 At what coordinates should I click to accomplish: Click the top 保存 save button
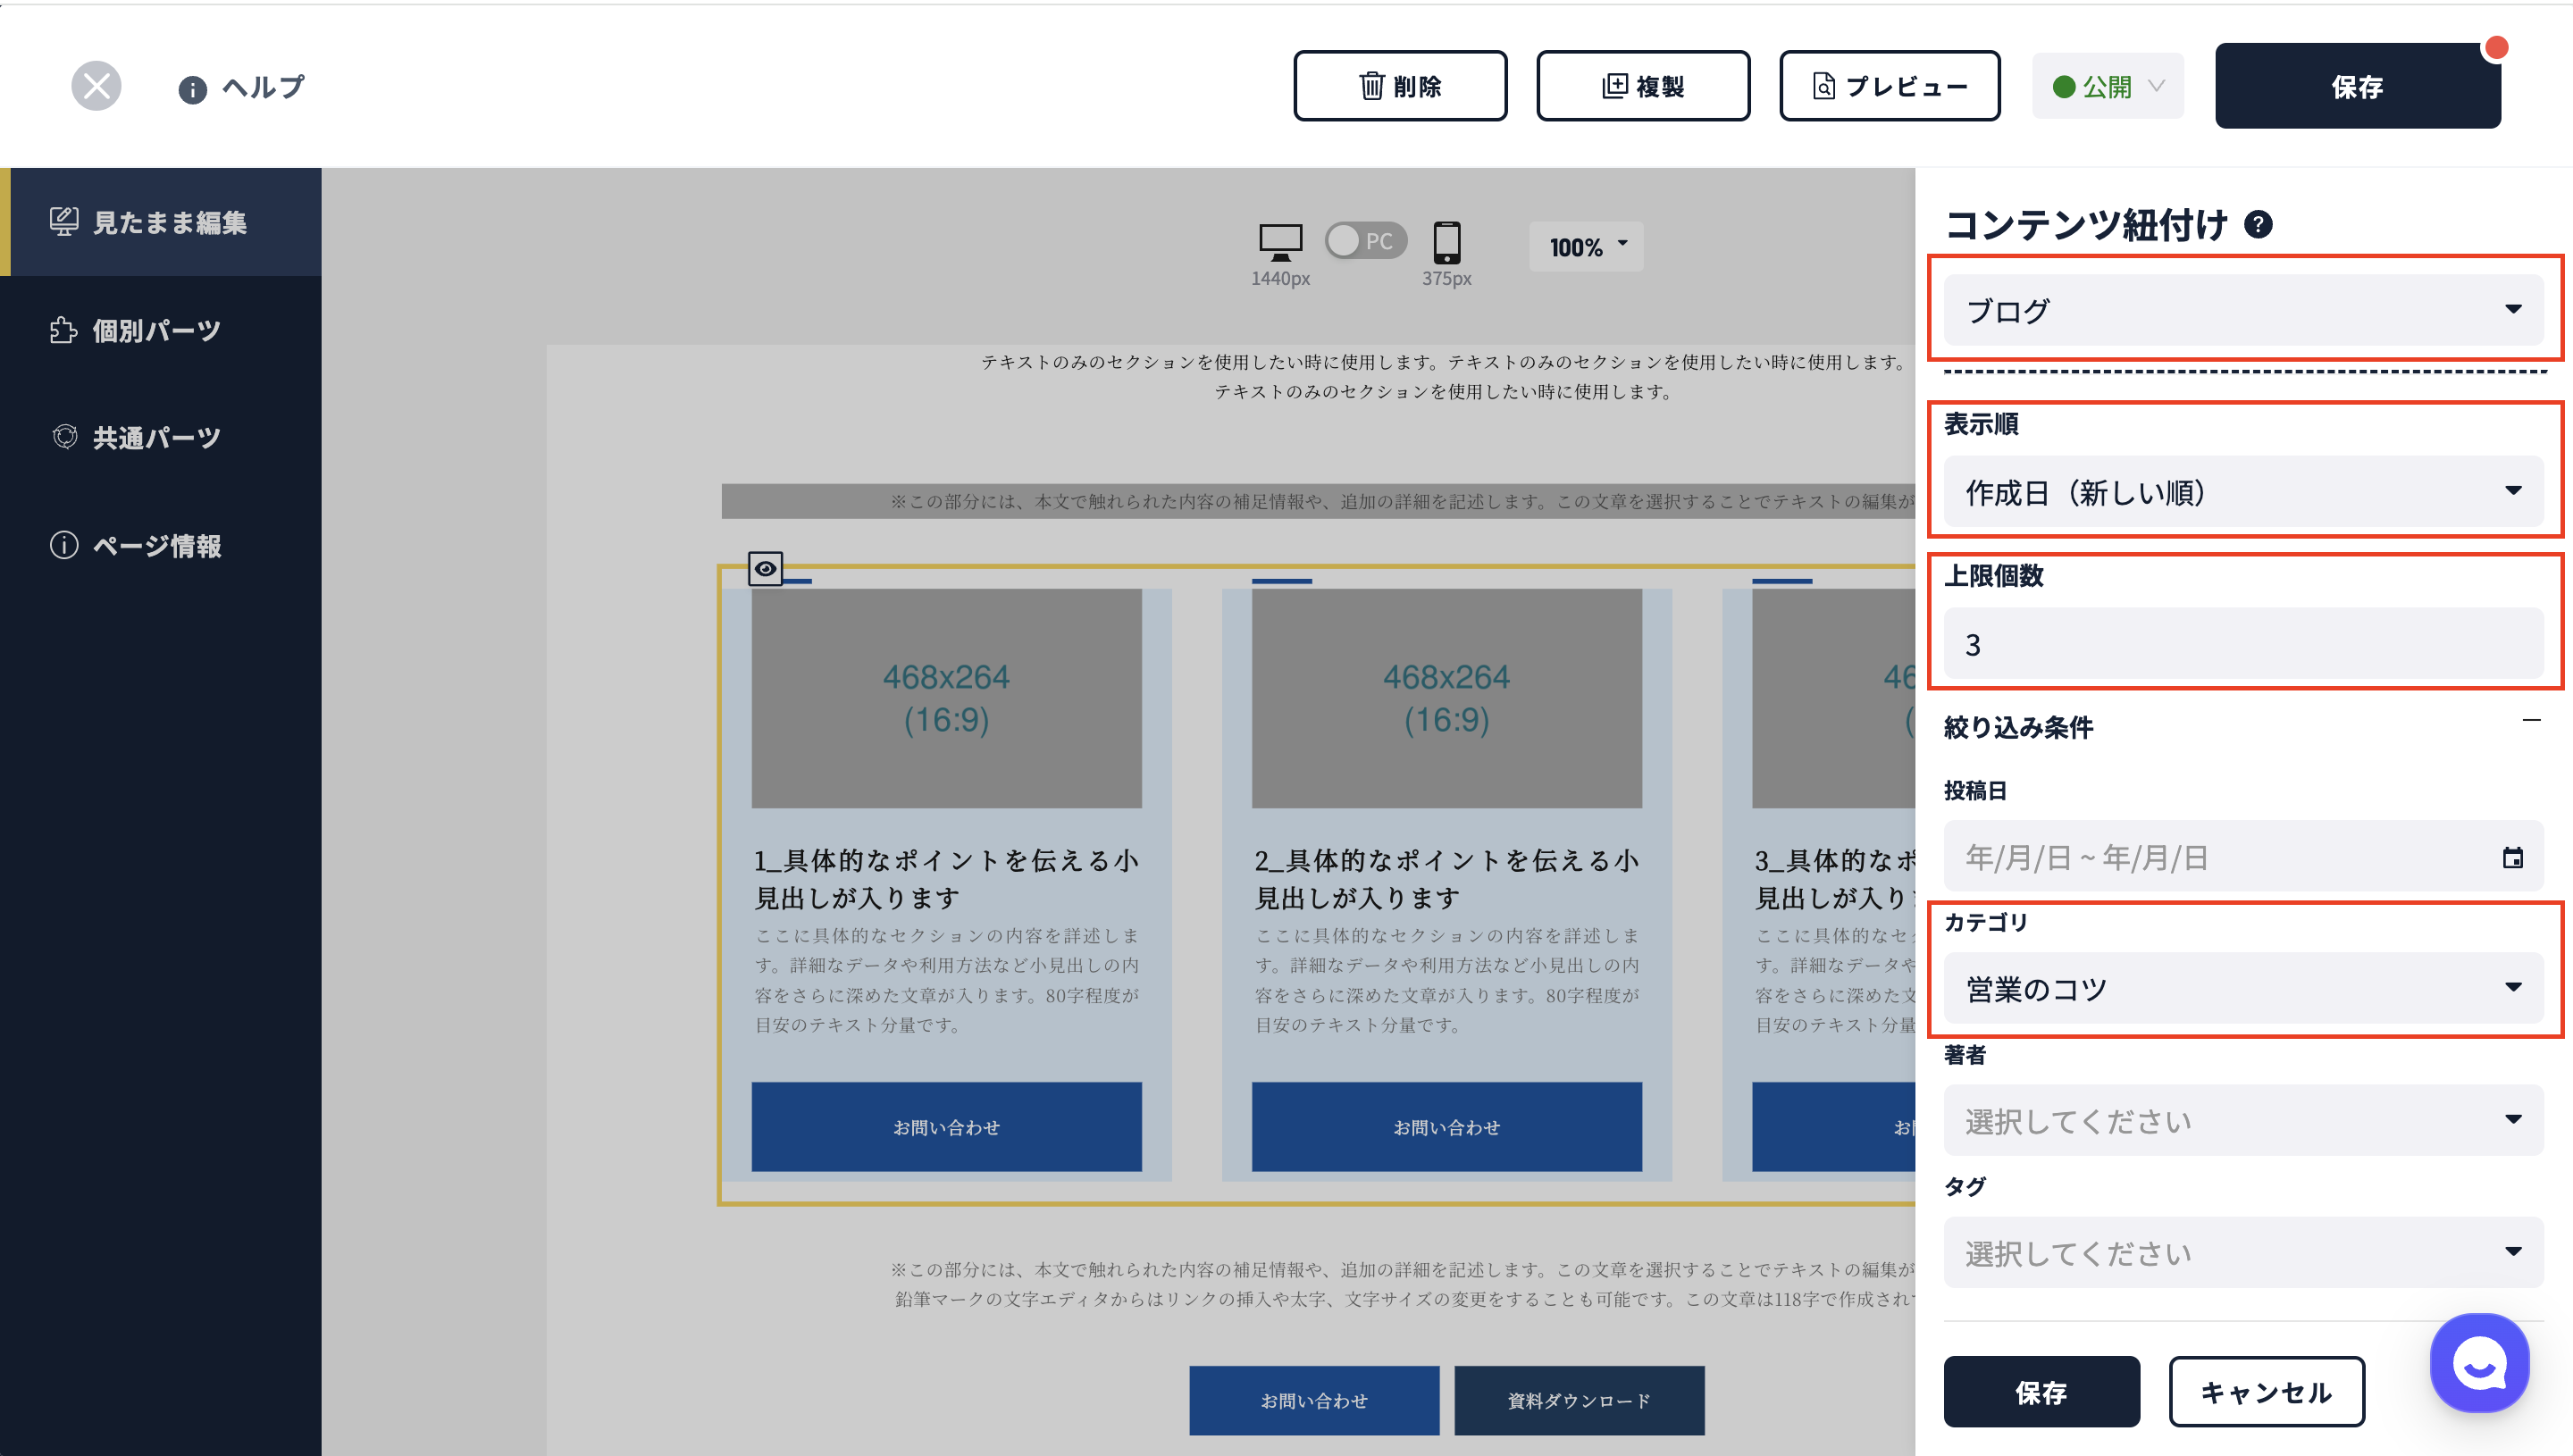pos(2358,86)
